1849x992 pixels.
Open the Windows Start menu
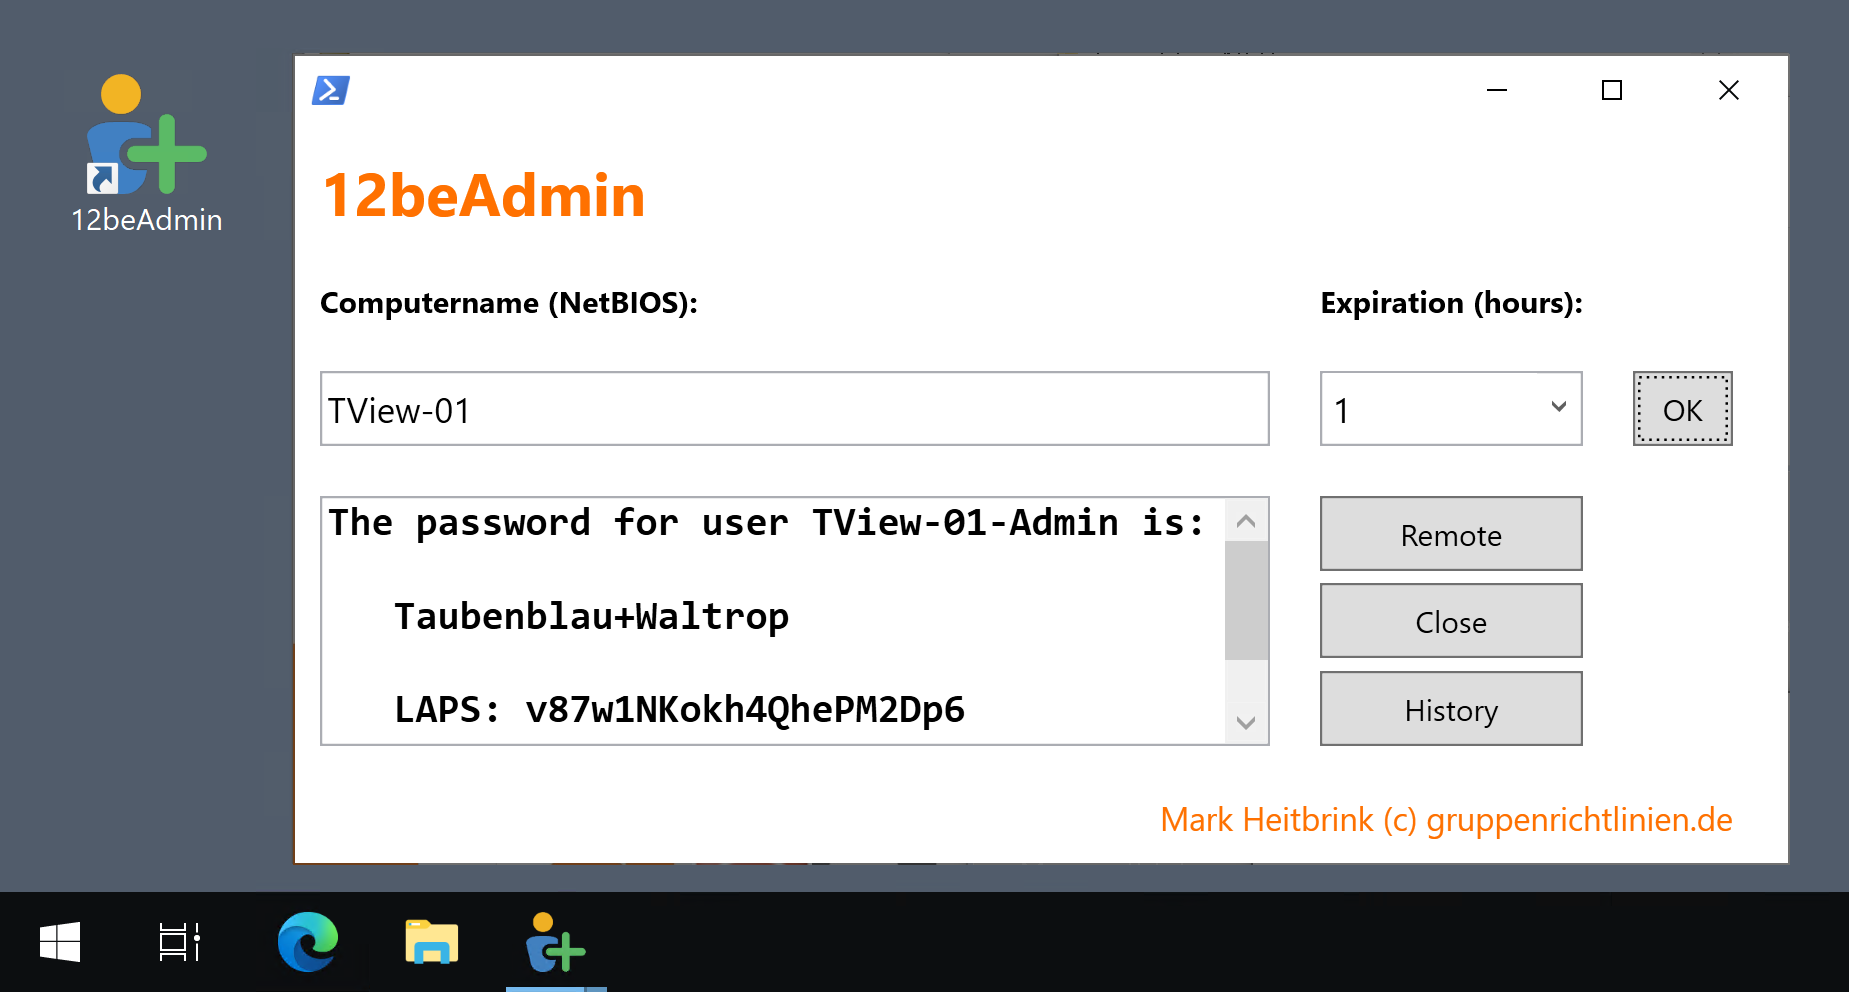coord(60,942)
